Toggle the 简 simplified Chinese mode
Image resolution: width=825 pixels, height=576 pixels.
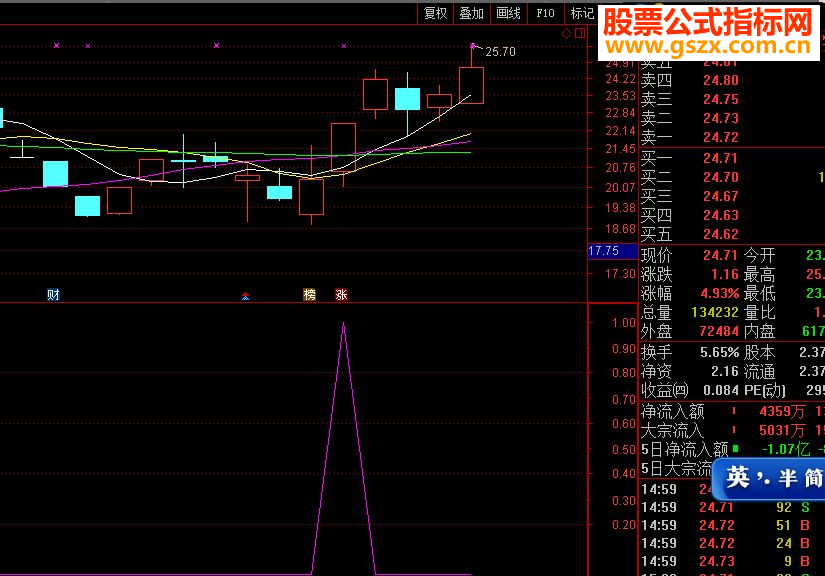click(x=813, y=478)
